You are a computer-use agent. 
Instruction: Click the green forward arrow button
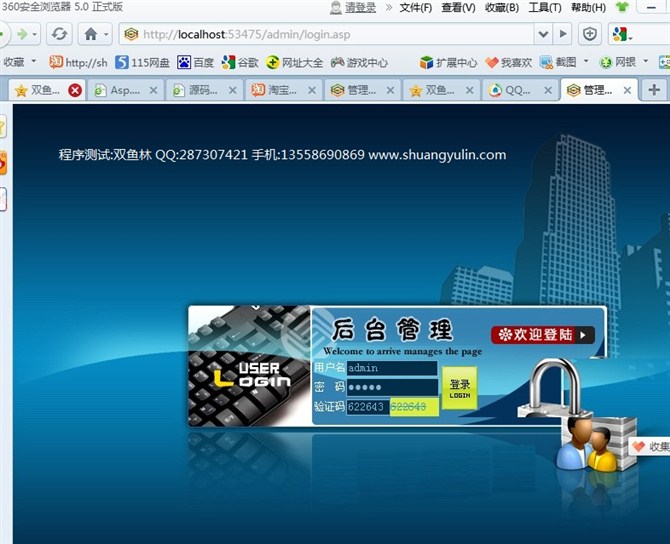click(22, 34)
